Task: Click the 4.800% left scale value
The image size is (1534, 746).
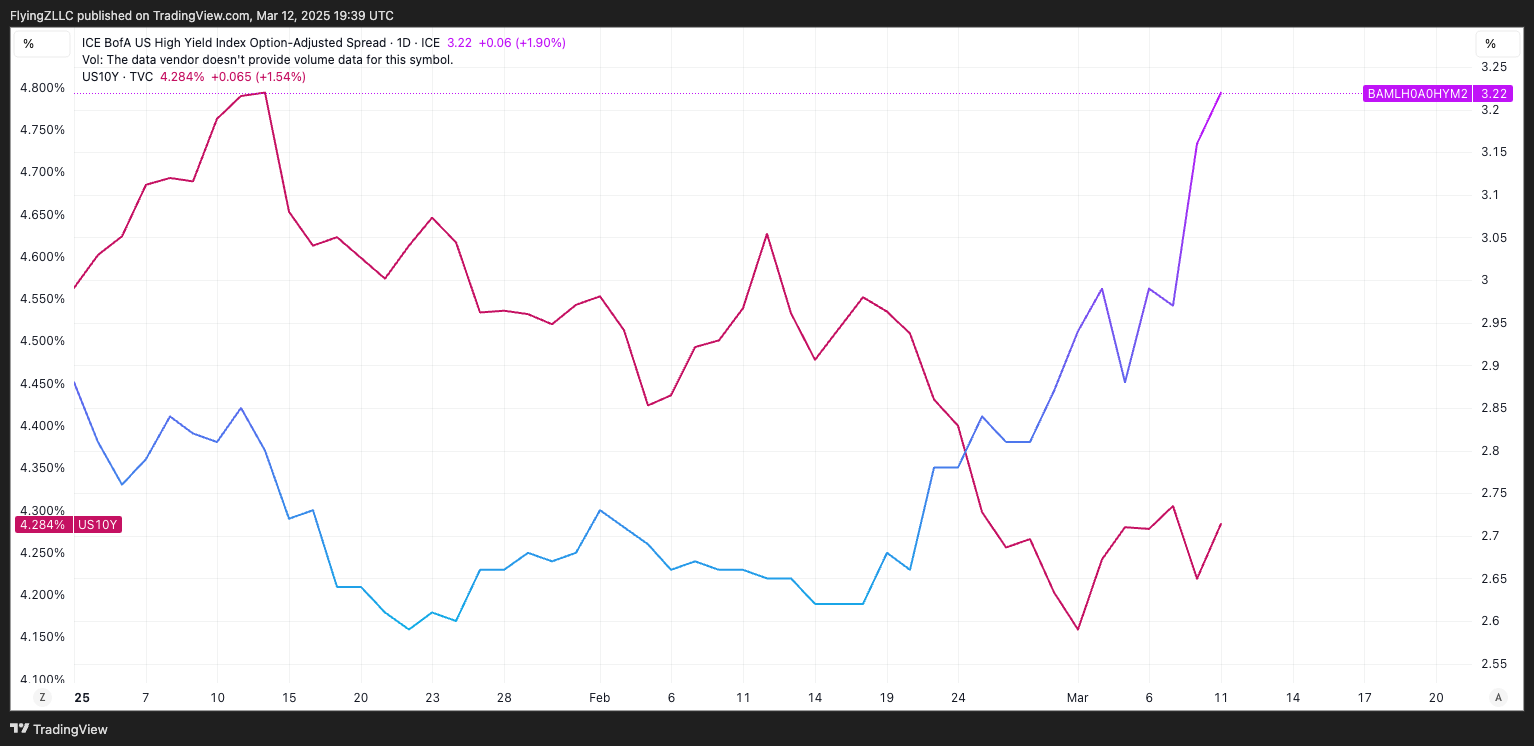Action: [x=42, y=87]
